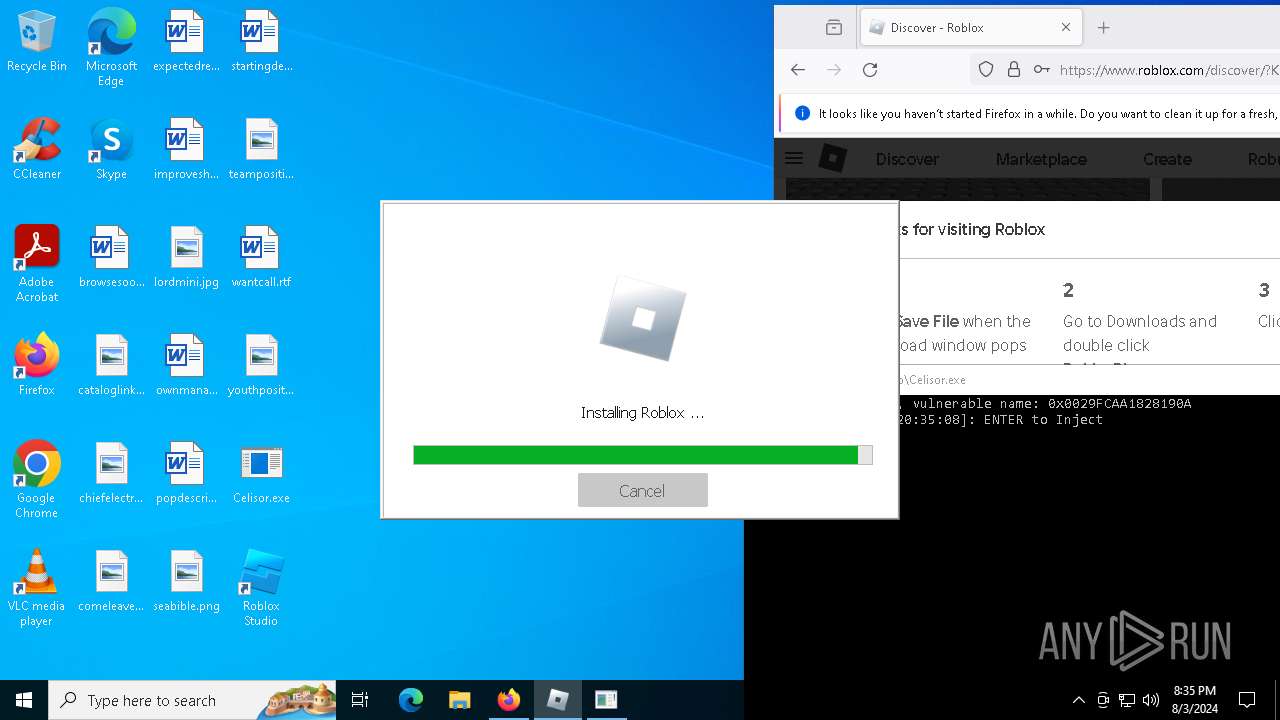The height and width of the screenshot is (720, 1280).
Task: Open Marketplace in Roblox navigation
Action: tap(1041, 159)
